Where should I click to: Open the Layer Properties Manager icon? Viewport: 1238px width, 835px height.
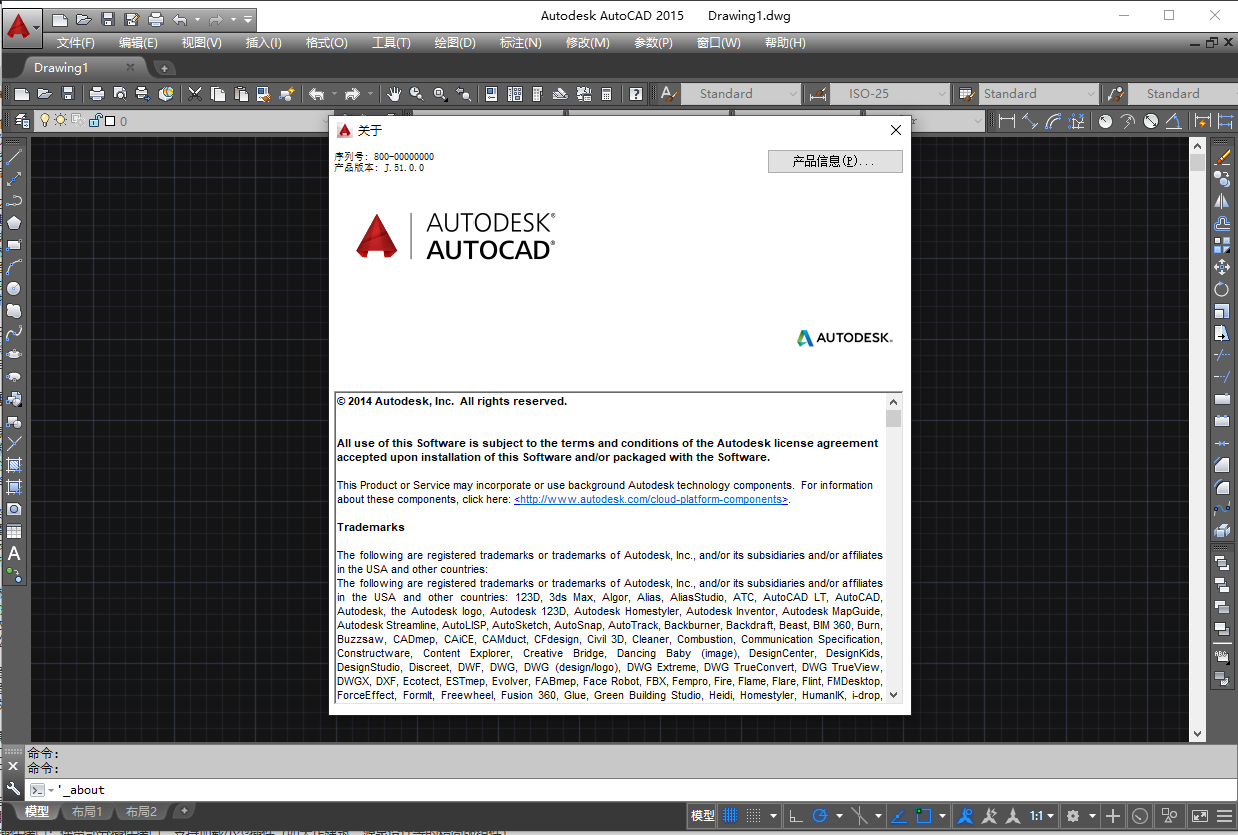click(22, 121)
